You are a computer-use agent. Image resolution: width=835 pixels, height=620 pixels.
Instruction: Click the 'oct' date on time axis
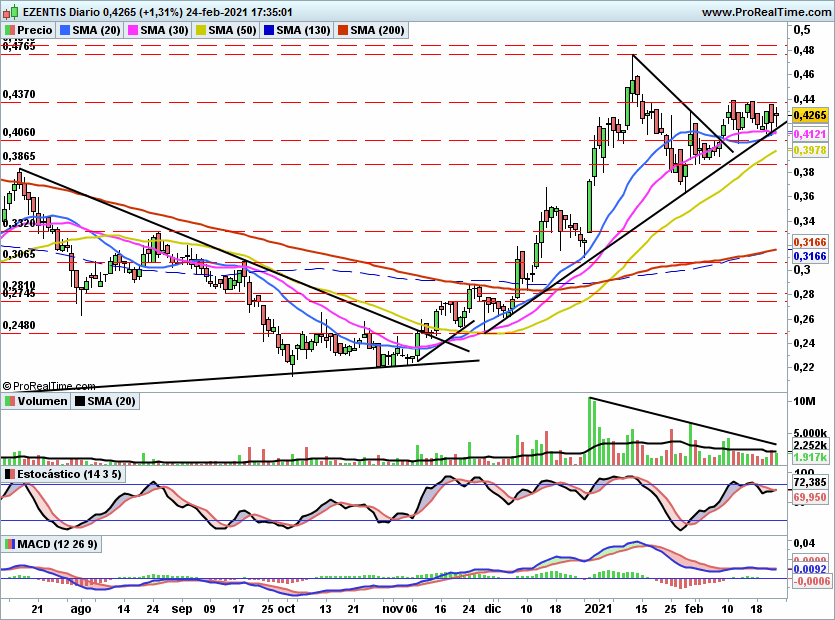[x=286, y=609]
